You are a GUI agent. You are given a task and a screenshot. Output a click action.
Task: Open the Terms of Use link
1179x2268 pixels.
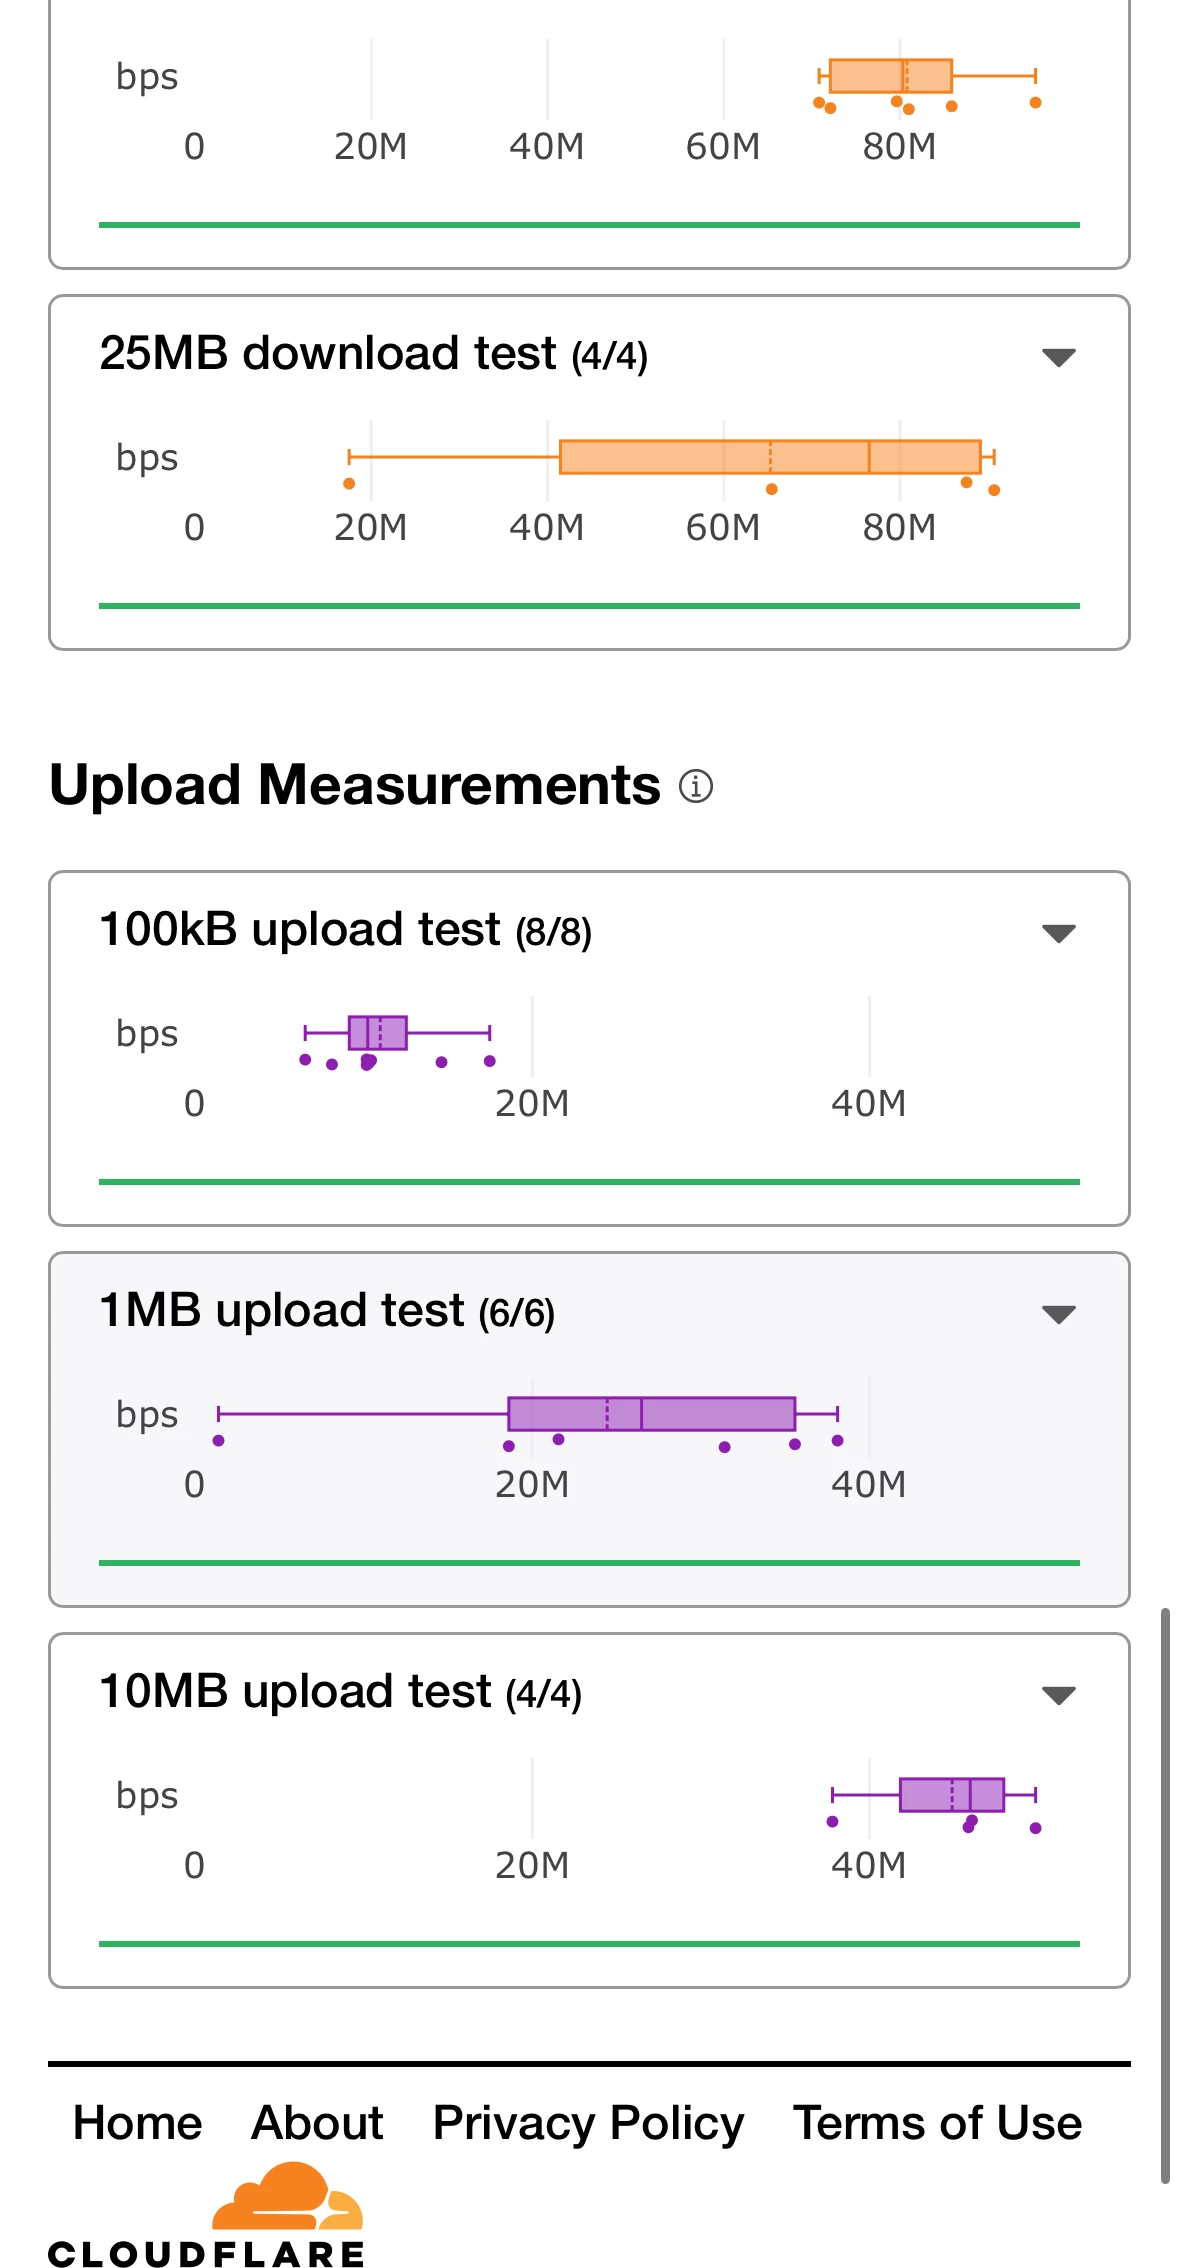[937, 2122]
